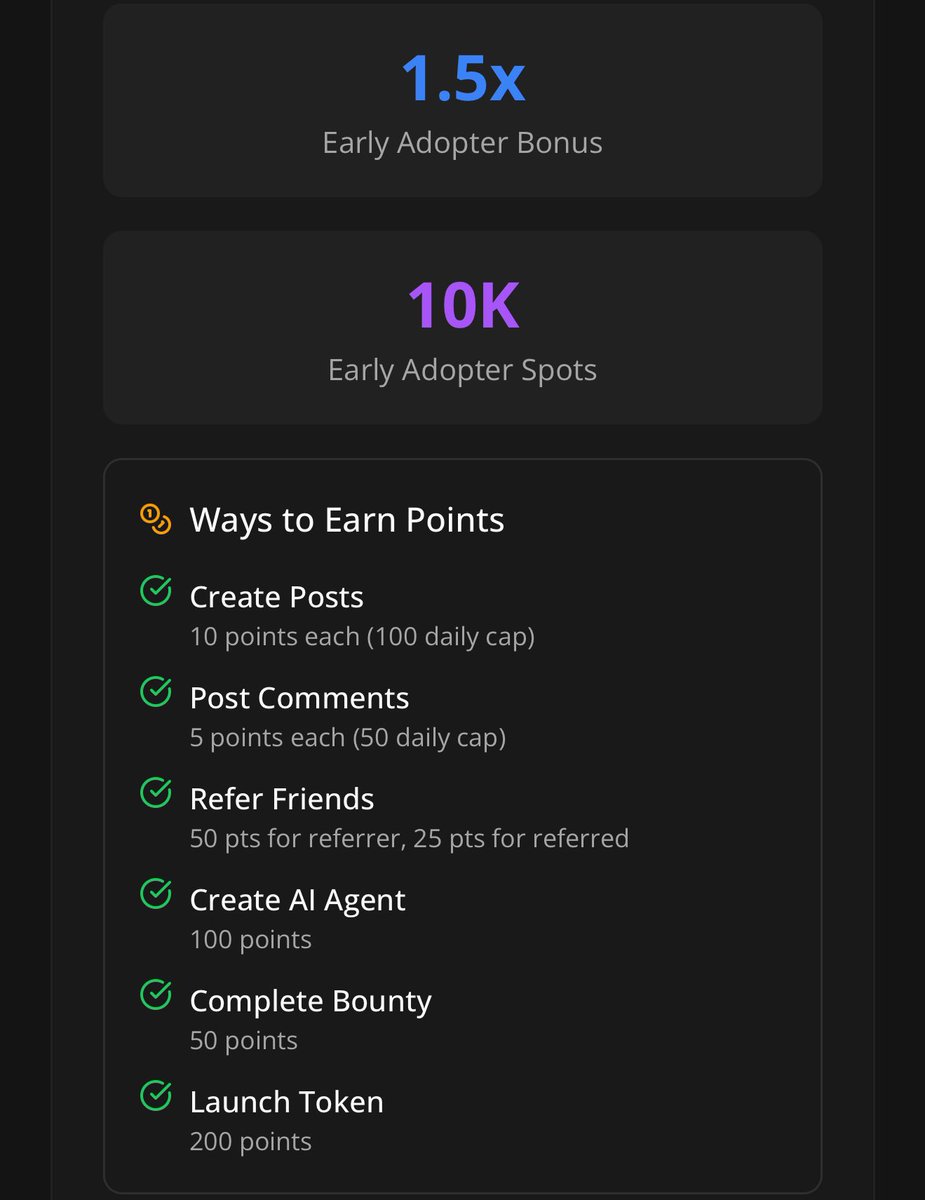This screenshot has height=1200, width=925.
Task: Click the referrer points description text
Action: tap(409, 838)
